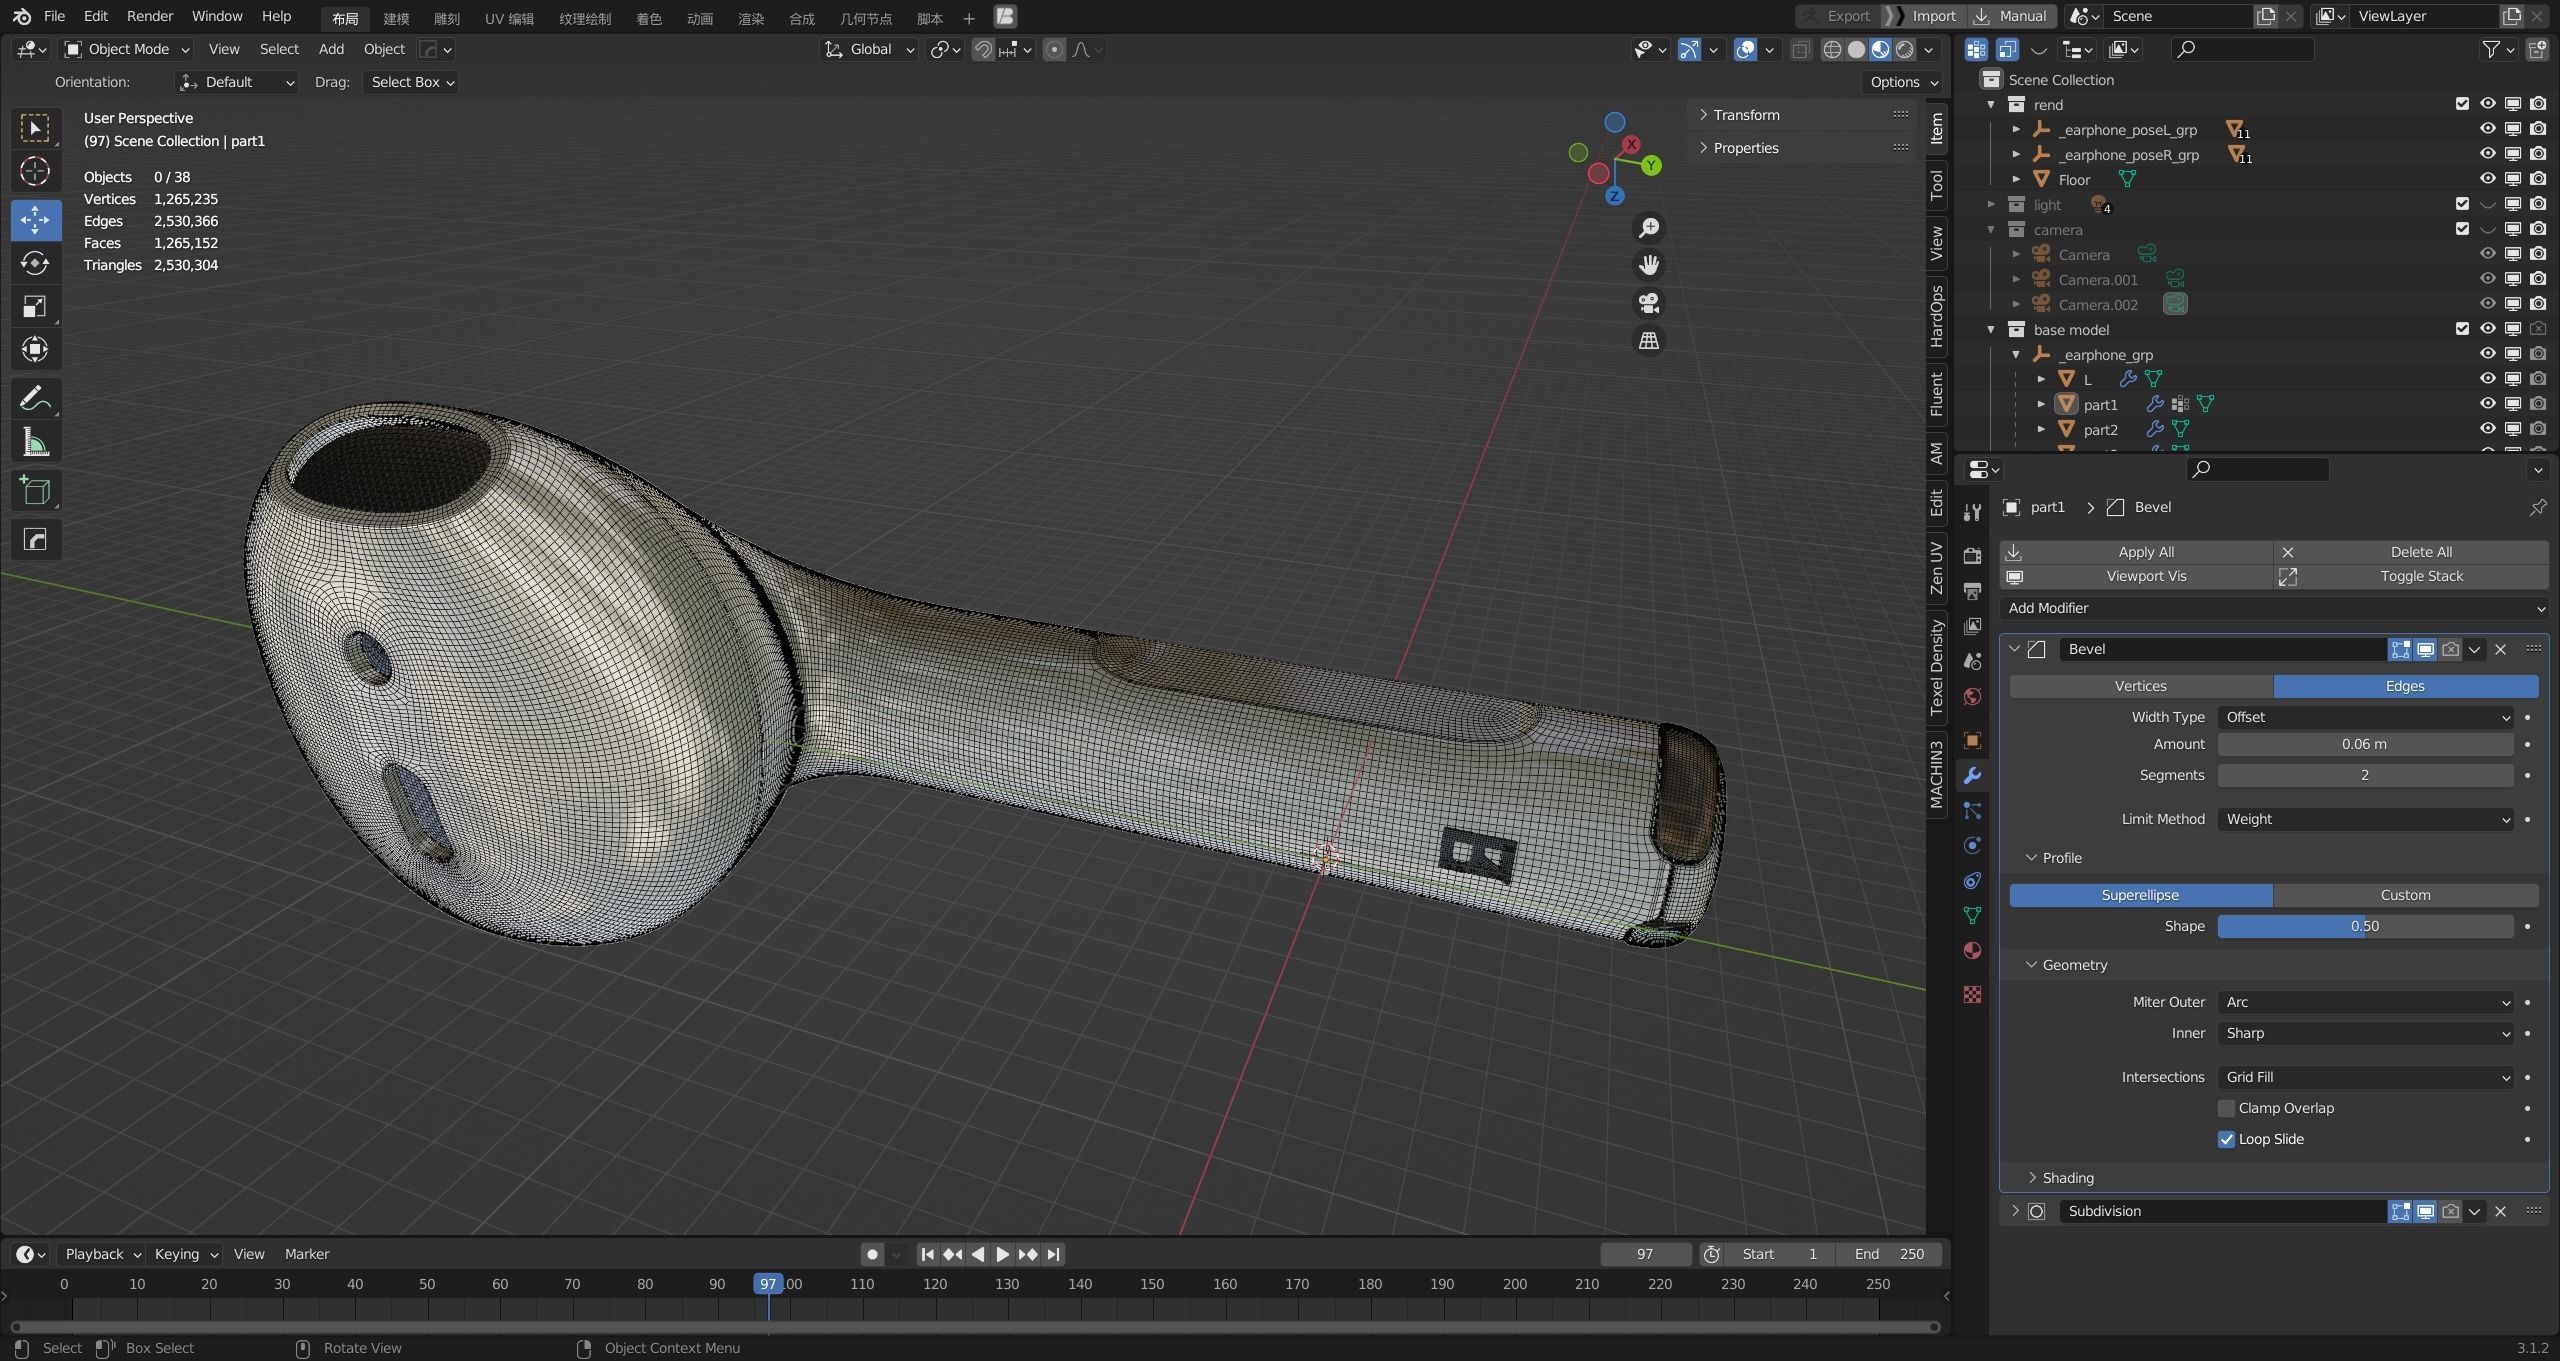Enable the Clamp Overlap checkbox
Viewport: 2560px width, 1361px height.
[x=2226, y=1108]
